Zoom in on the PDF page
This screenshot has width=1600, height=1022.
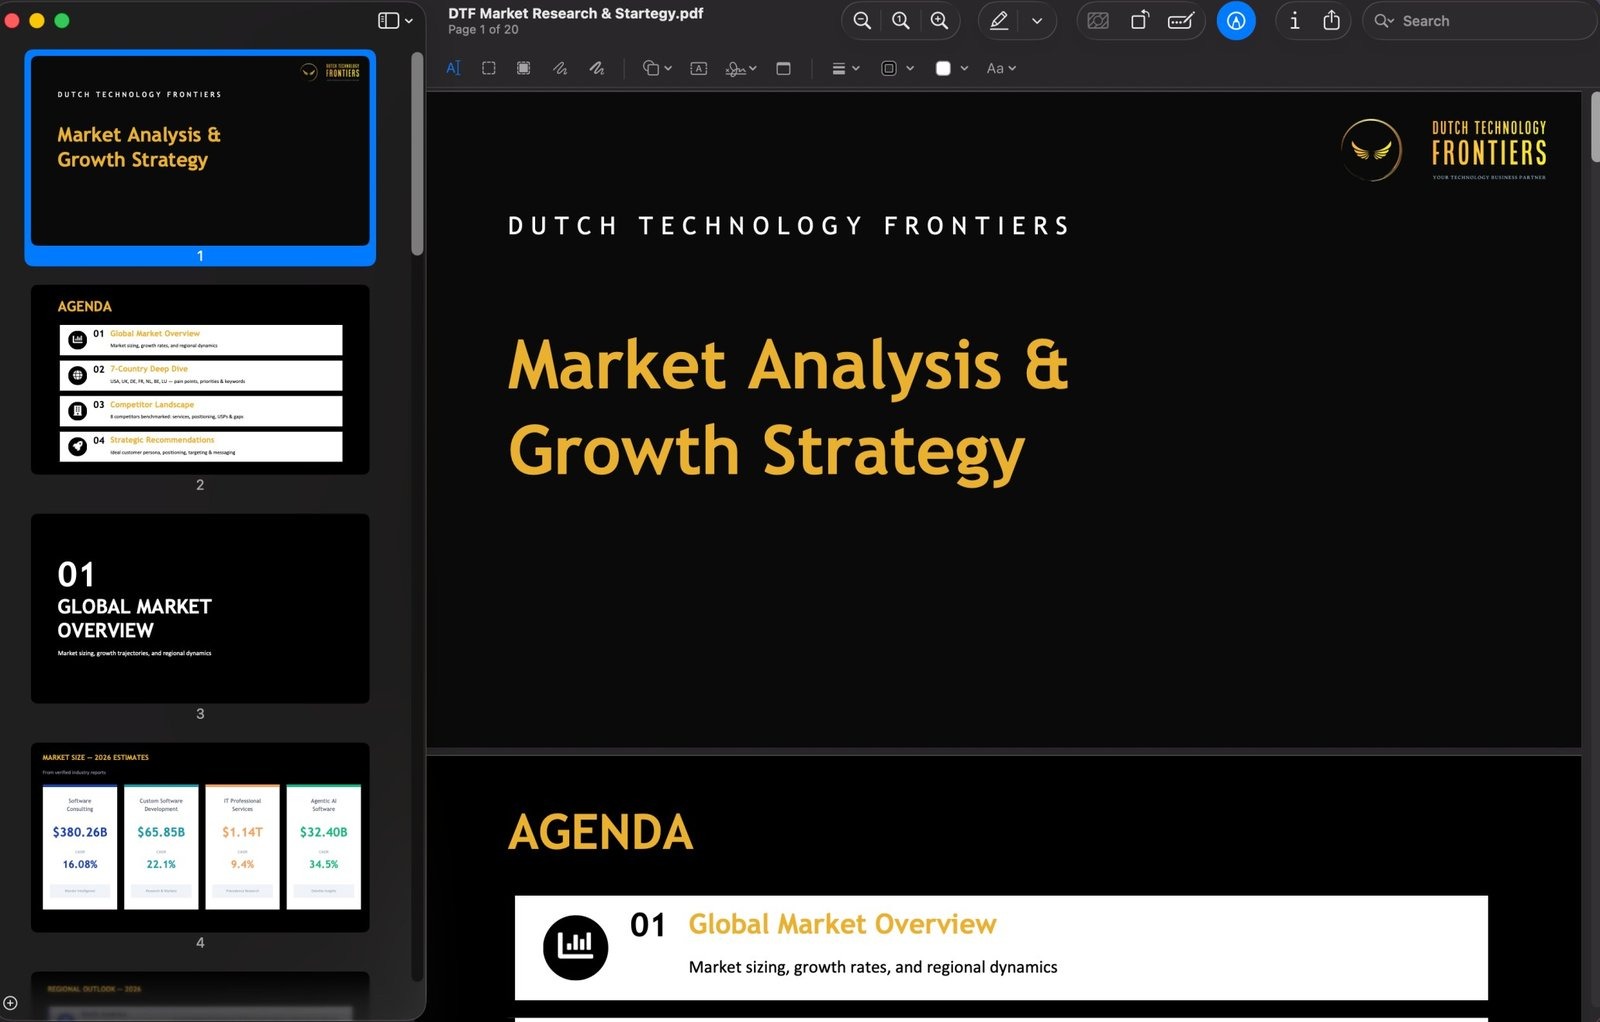coord(940,21)
